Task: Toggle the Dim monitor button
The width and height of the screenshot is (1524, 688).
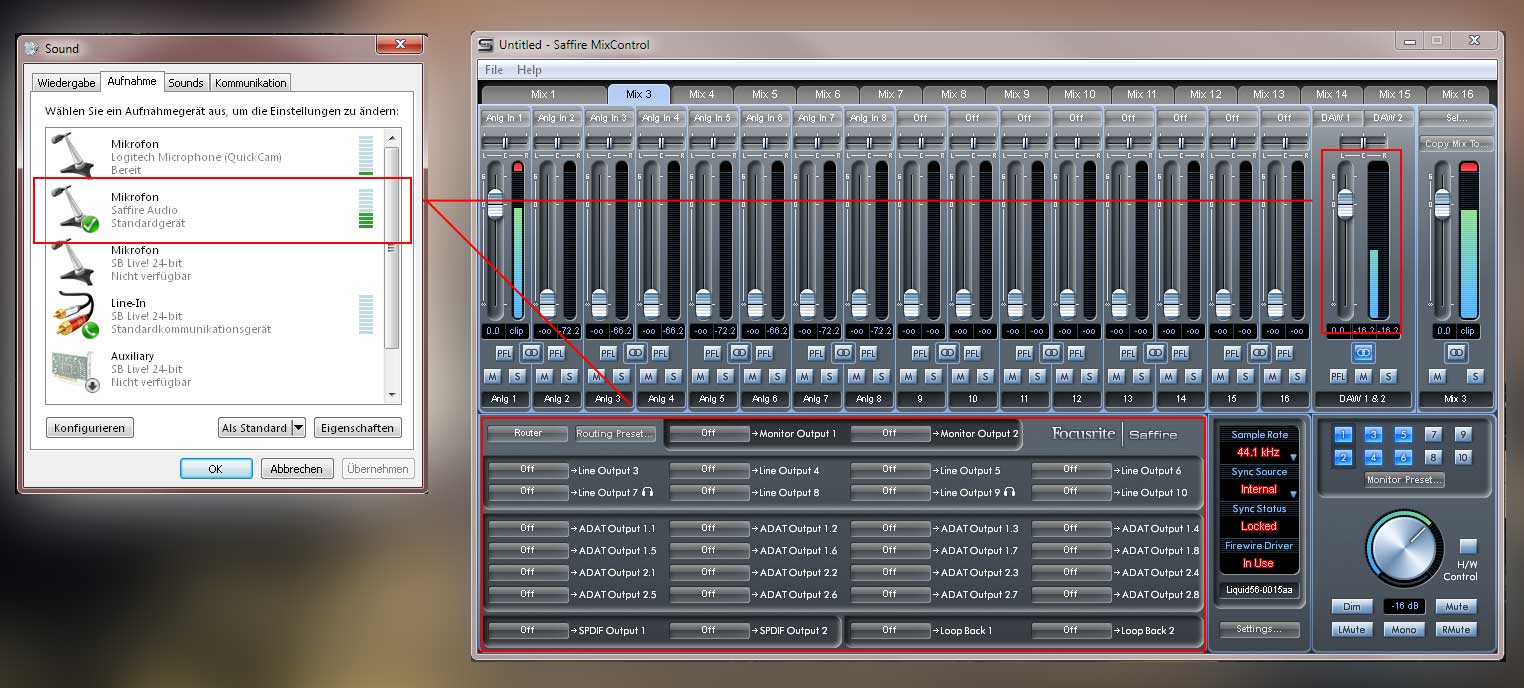Action: [x=1352, y=607]
